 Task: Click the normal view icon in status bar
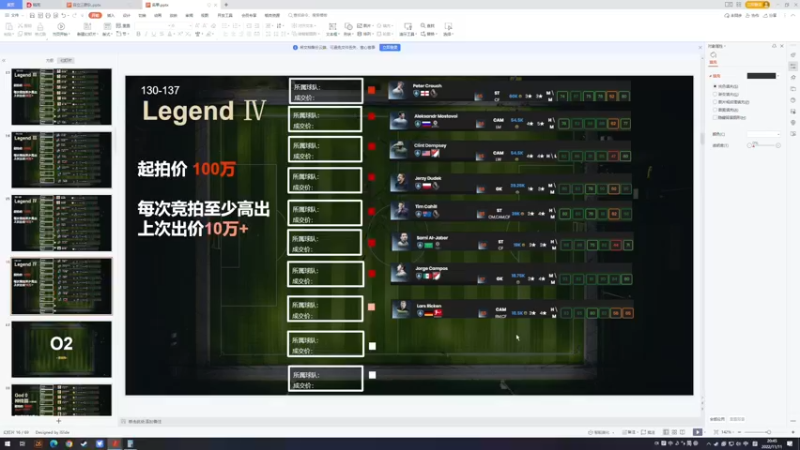coord(666,432)
